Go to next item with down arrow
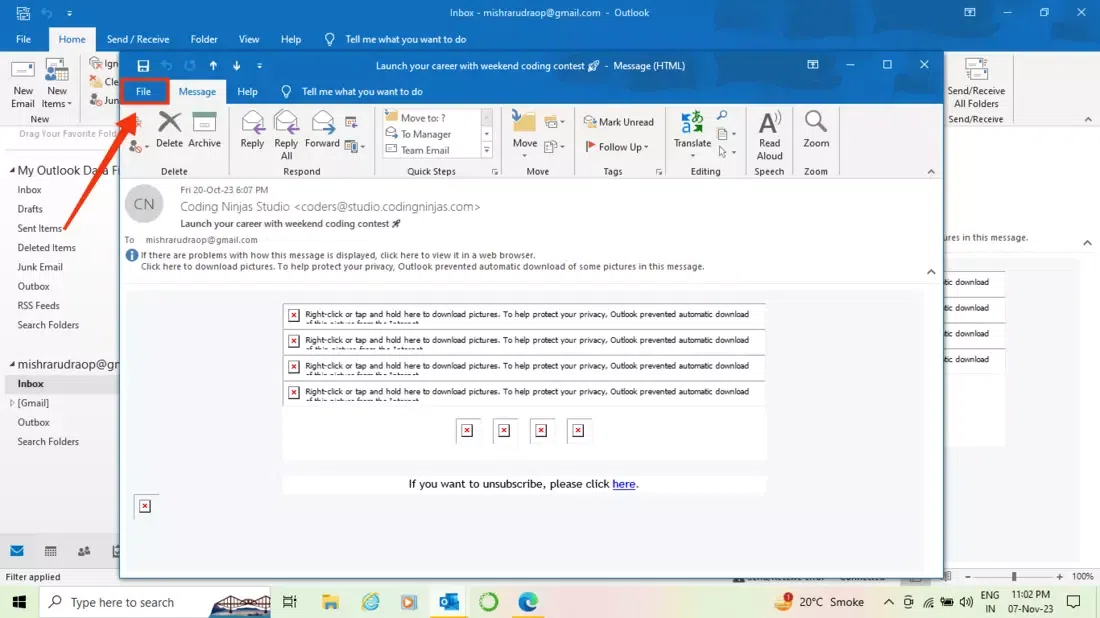The width and height of the screenshot is (1100, 618). pos(236,66)
